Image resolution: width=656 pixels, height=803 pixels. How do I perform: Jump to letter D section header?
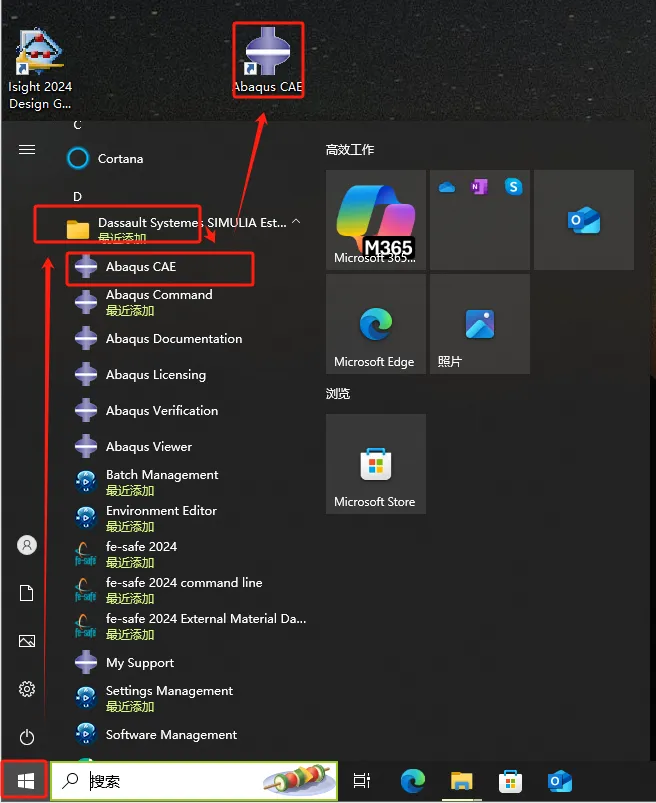77,197
